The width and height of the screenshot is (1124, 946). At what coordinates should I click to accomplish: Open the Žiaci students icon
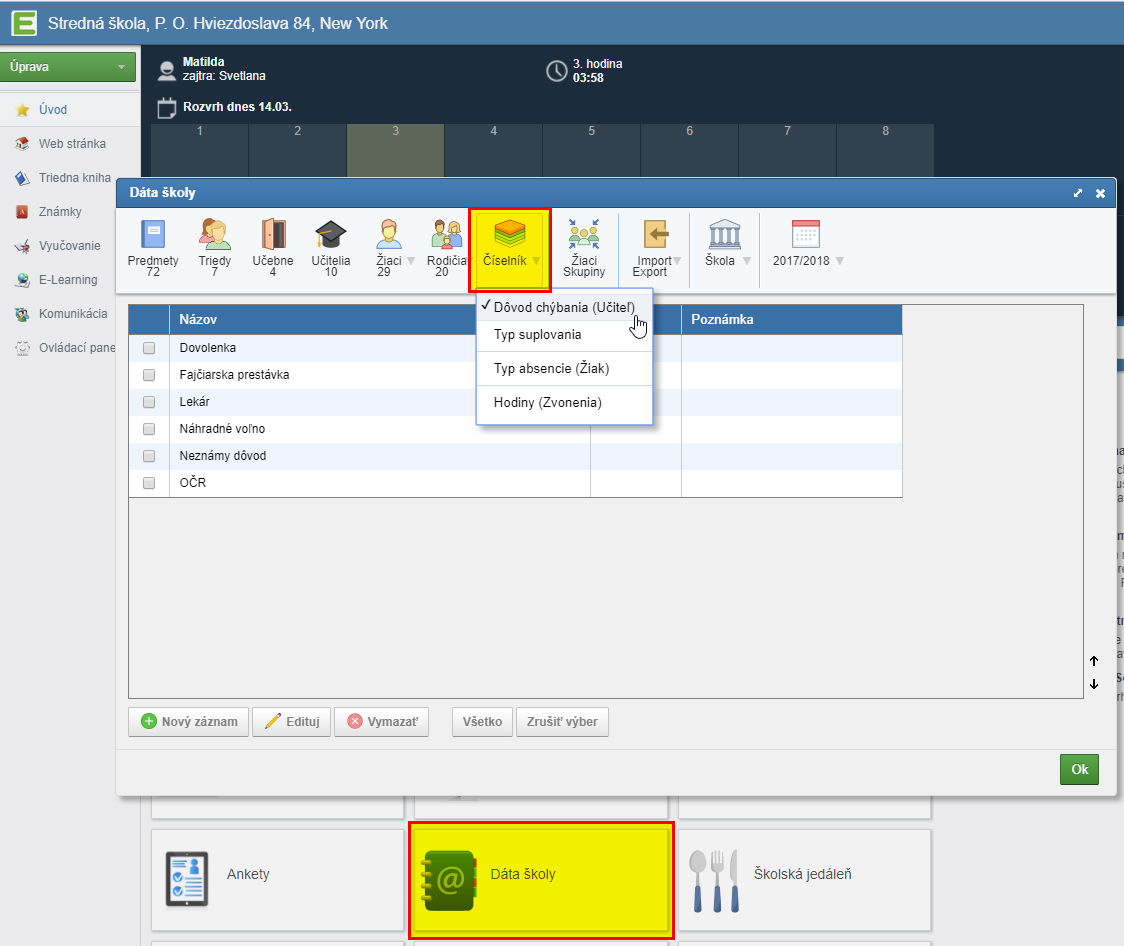click(x=389, y=234)
